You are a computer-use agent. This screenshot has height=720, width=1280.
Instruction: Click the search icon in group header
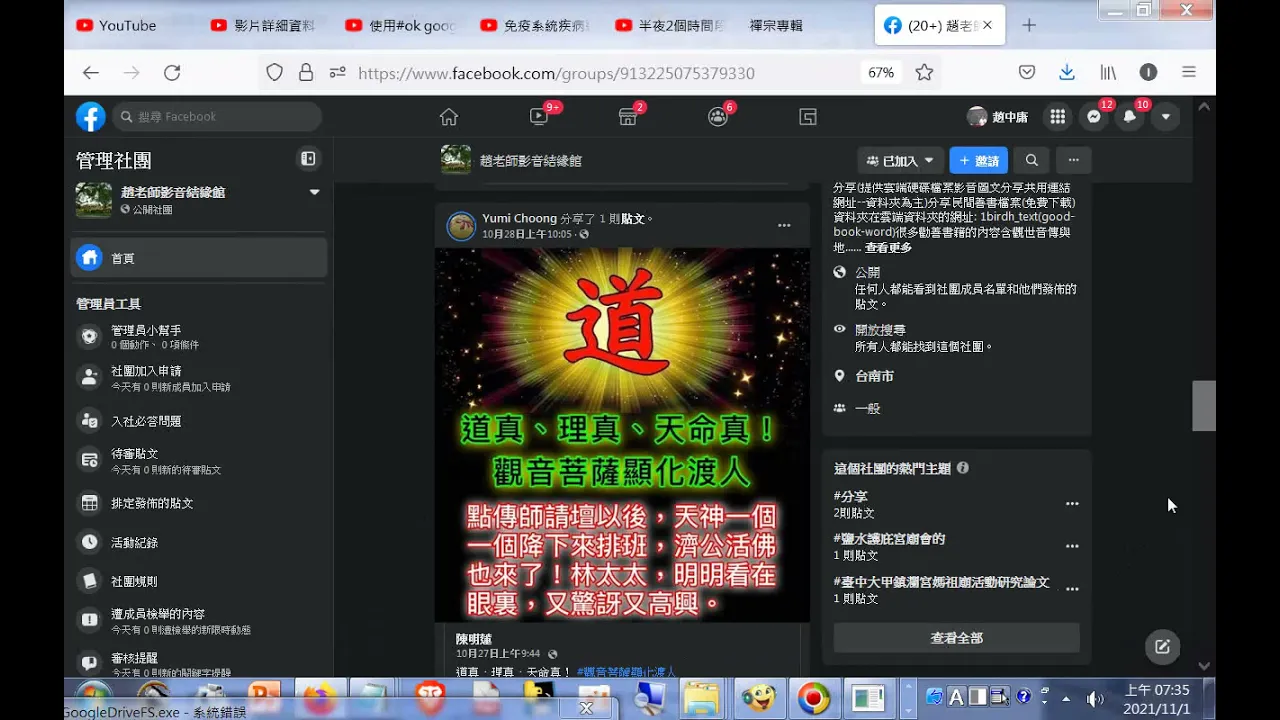point(1032,160)
